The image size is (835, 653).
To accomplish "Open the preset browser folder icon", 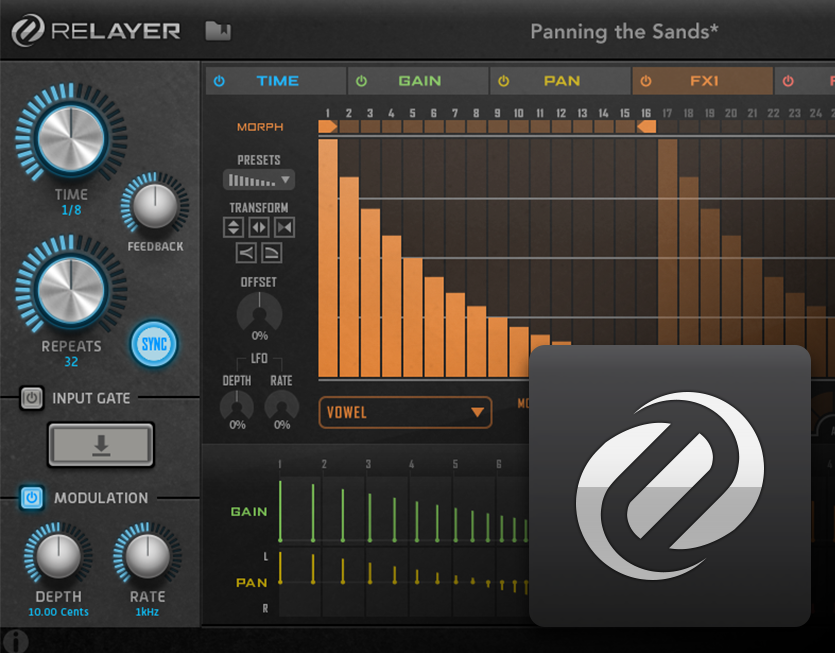I will click(x=218, y=31).
